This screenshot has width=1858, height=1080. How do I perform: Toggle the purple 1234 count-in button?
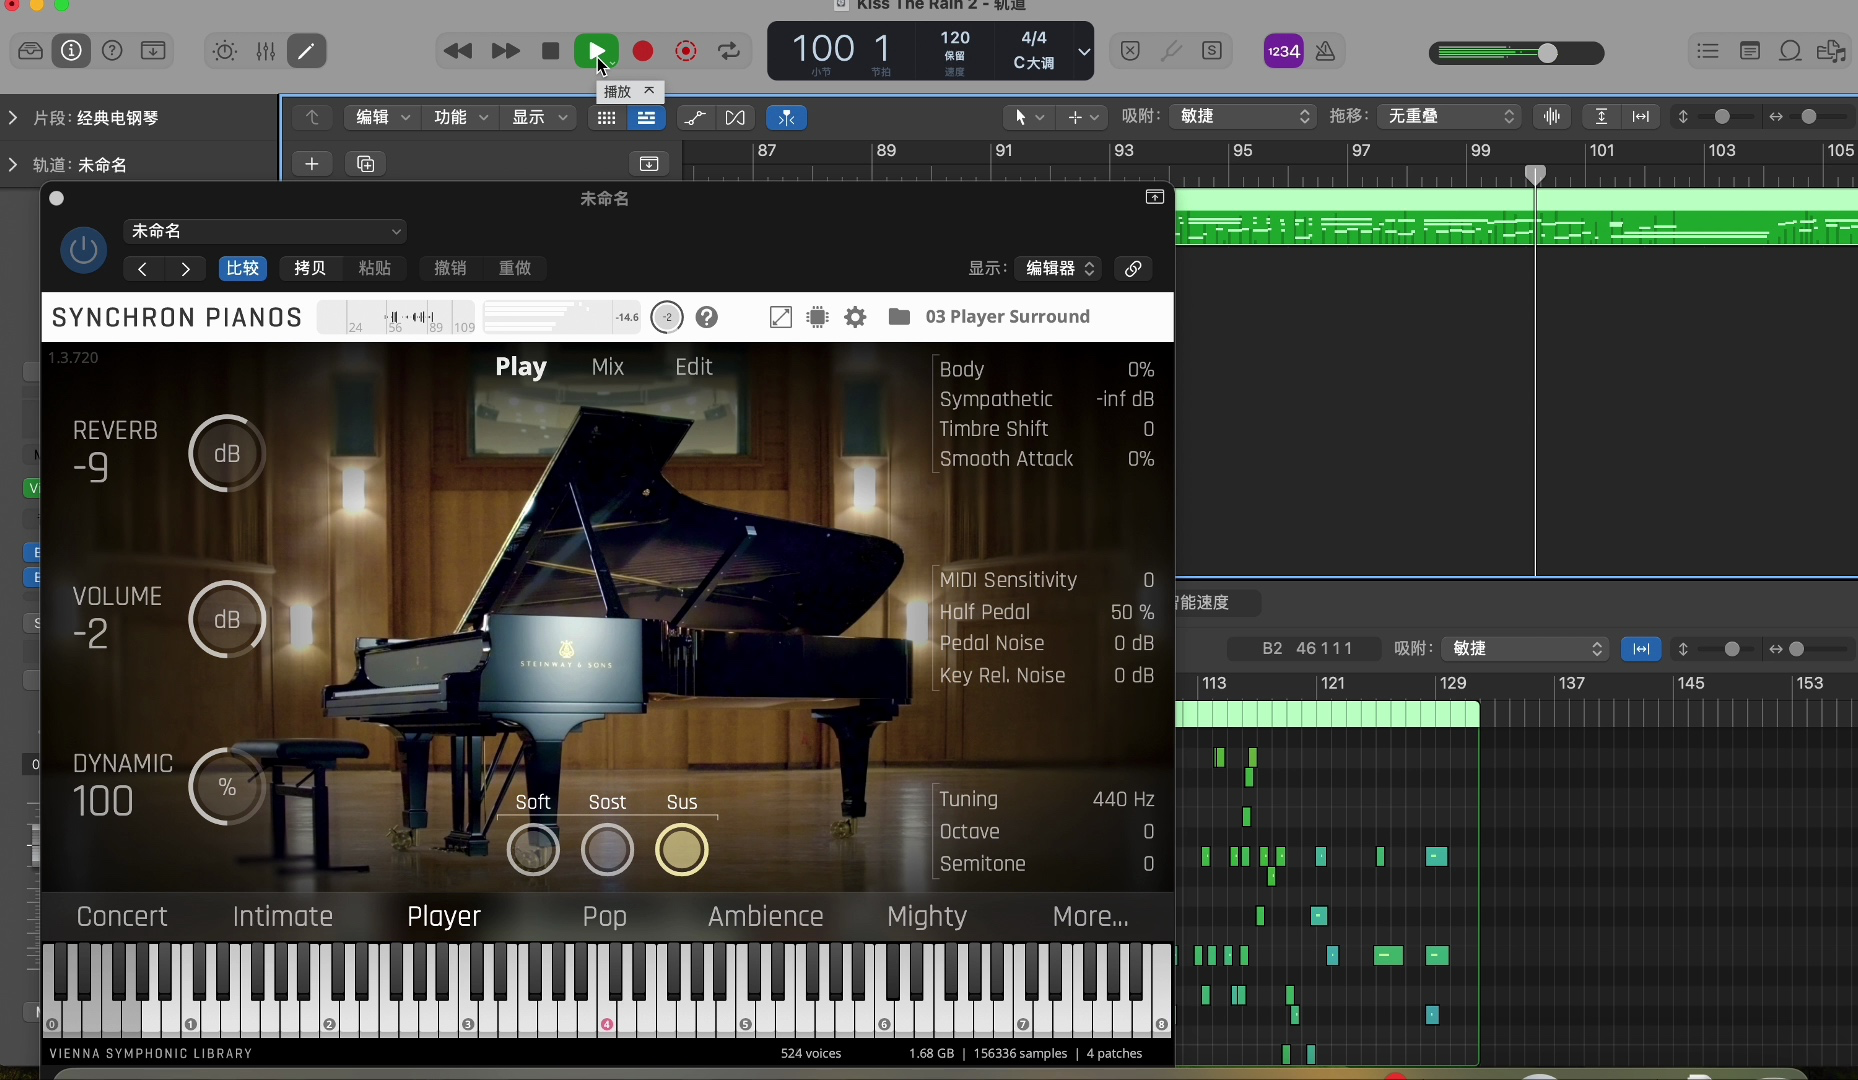(x=1283, y=51)
